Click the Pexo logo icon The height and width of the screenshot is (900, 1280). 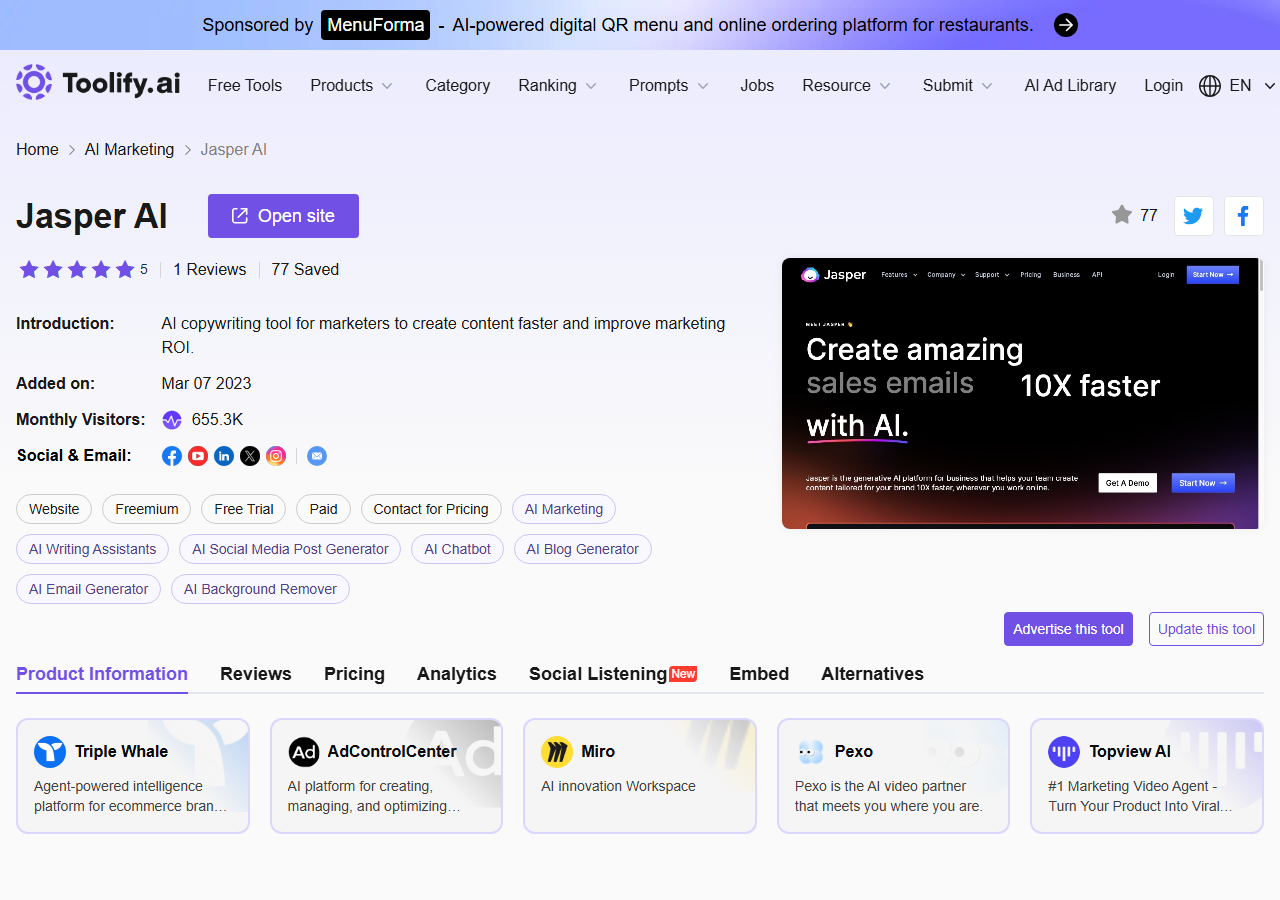[x=811, y=752]
